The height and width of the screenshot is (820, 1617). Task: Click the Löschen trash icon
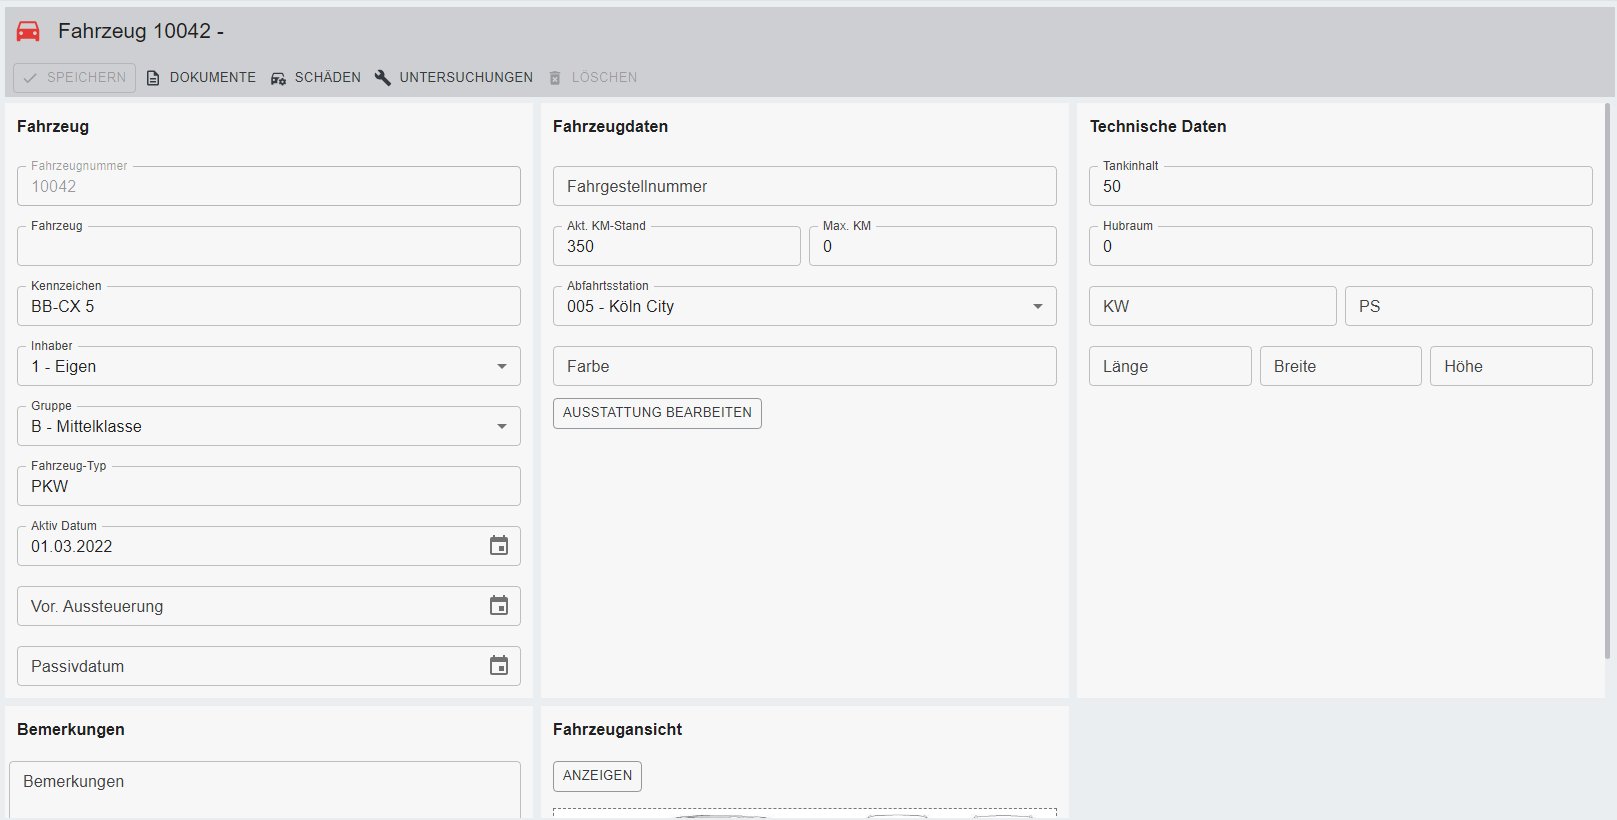pos(555,78)
